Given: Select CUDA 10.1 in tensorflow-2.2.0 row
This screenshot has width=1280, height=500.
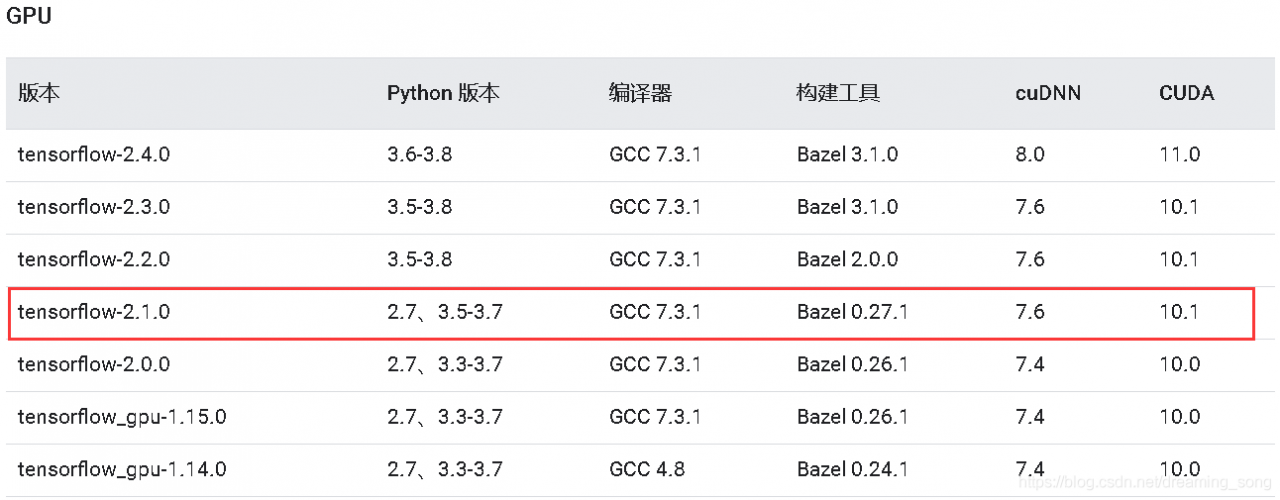Looking at the screenshot, I should coord(1180,259).
